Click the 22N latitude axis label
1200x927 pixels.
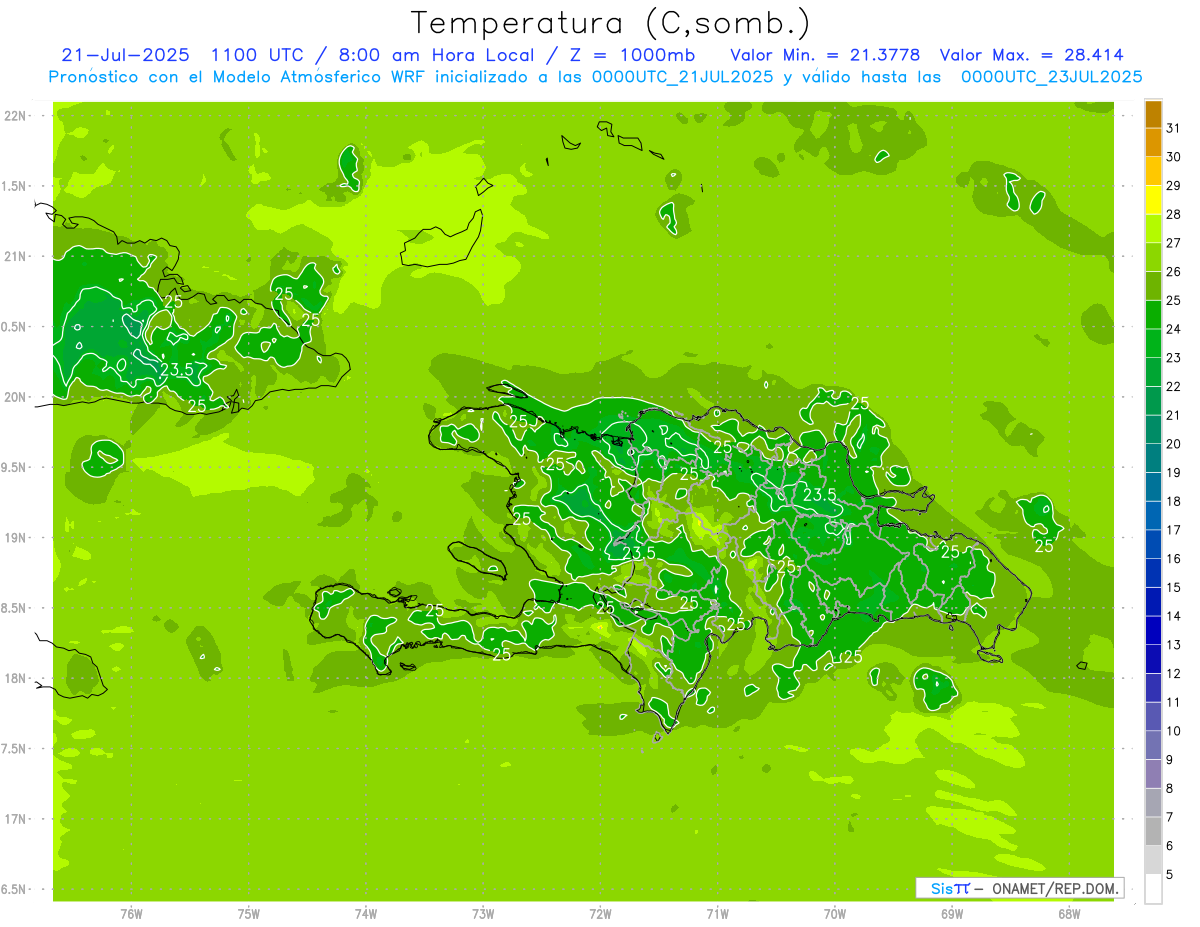coord(16,116)
